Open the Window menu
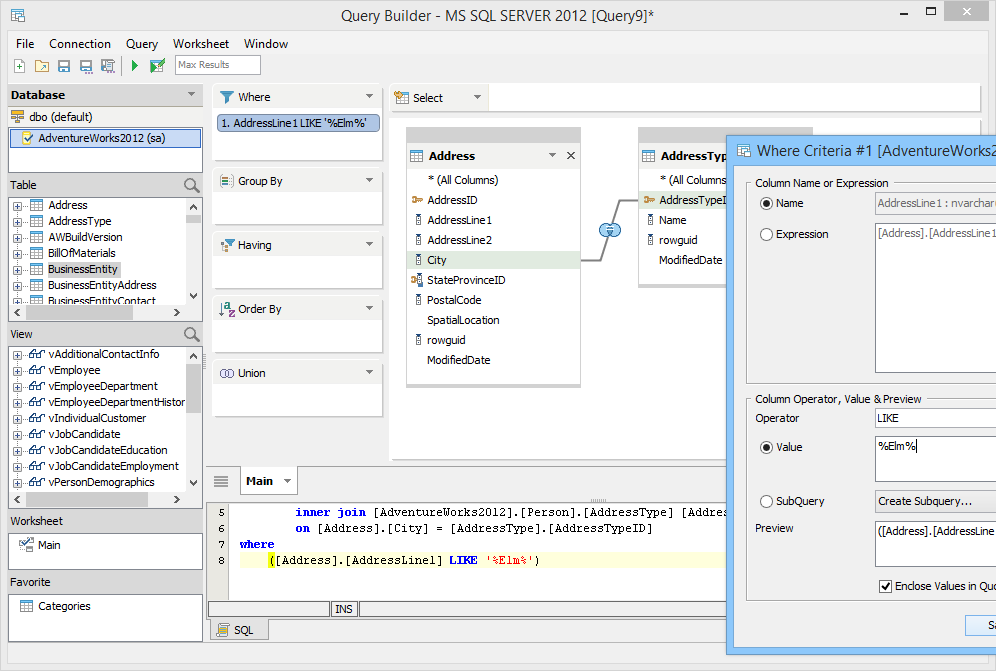Viewport: 996px width, 671px height. click(266, 44)
